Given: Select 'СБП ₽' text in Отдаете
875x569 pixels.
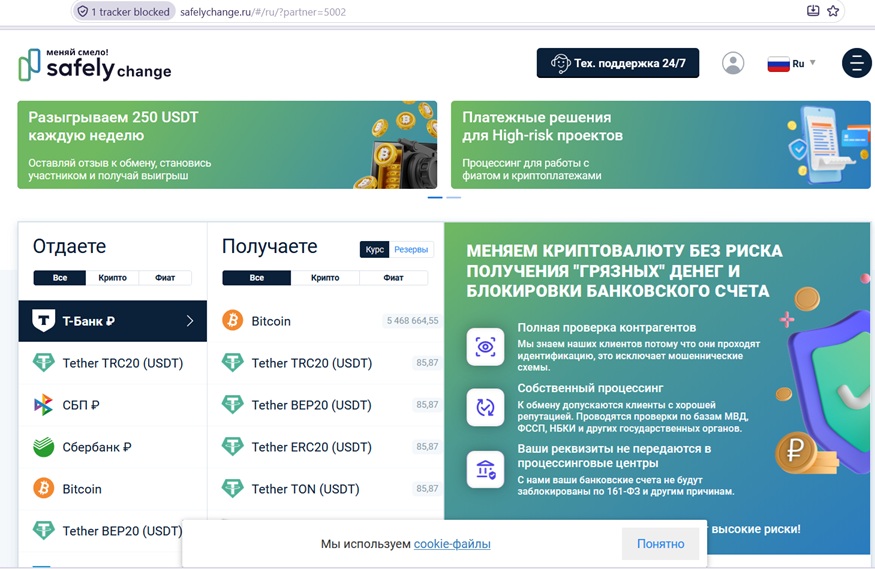Looking at the screenshot, I should click(81, 405).
